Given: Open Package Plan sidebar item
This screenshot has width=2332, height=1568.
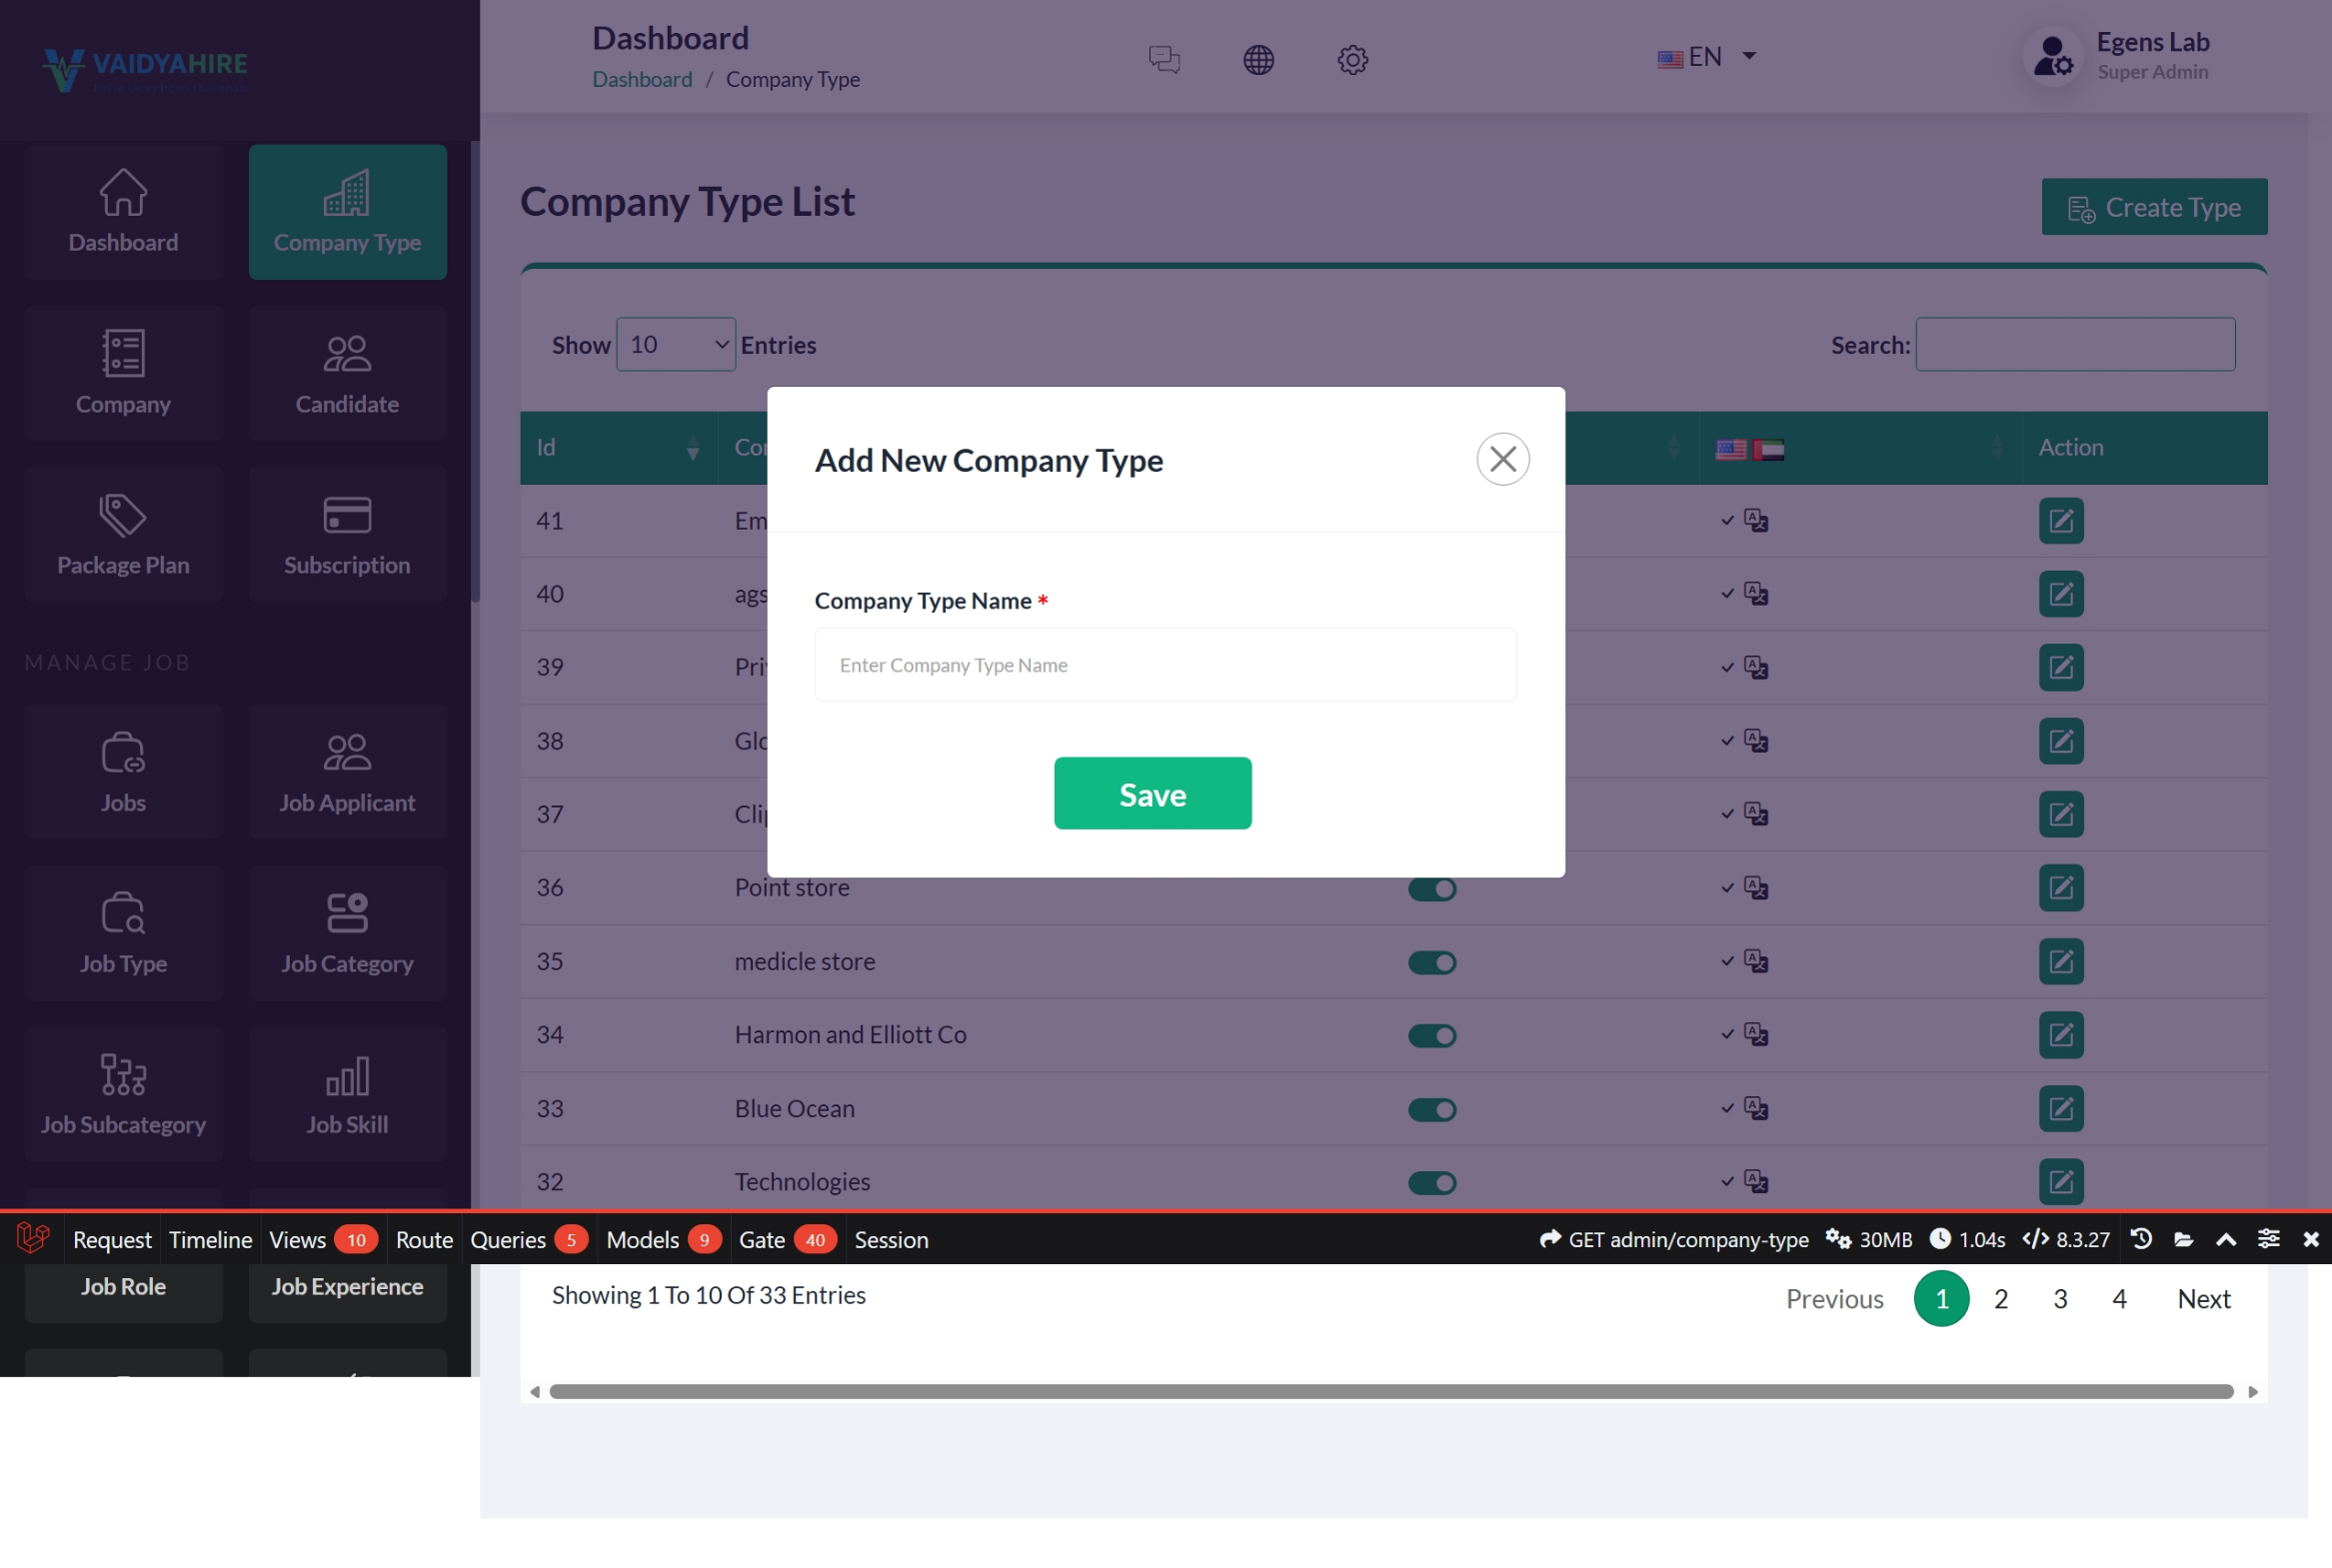Looking at the screenshot, I should coord(123,535).
